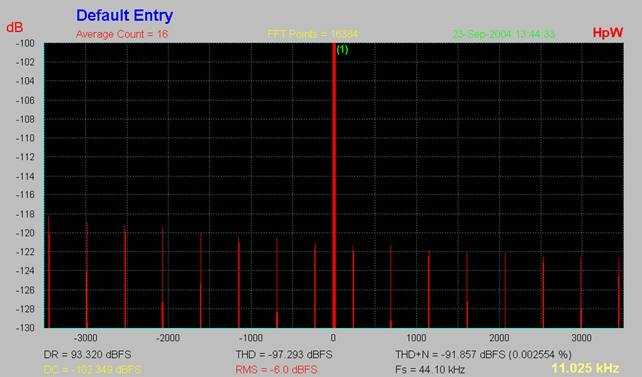The width and height of the screenshot is (642, 377).
Task: Select the 'DR = 93.320 dBFS' readout
Action: click(87, 354)
